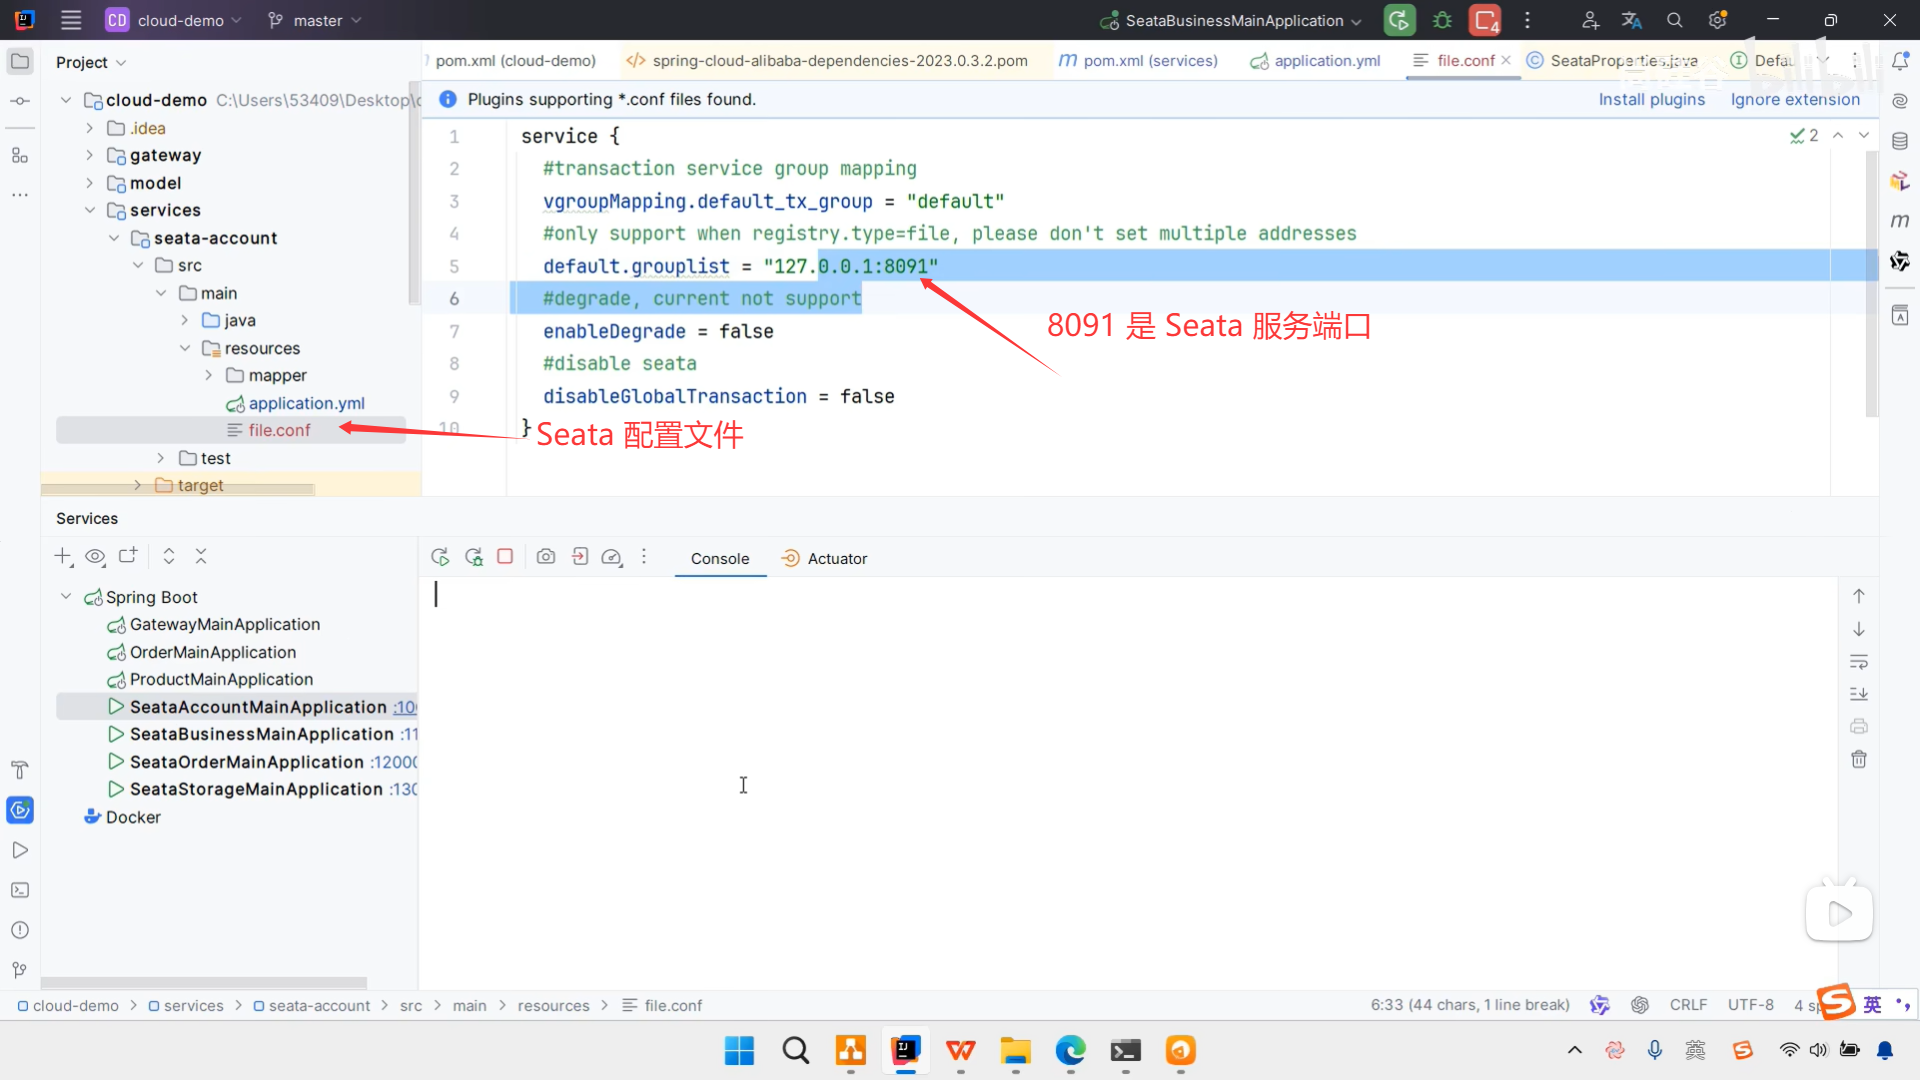Click the Debug bug icon in top toolbar
Viewport: 1920px width, 1080px height.
tap(1442, 20)
